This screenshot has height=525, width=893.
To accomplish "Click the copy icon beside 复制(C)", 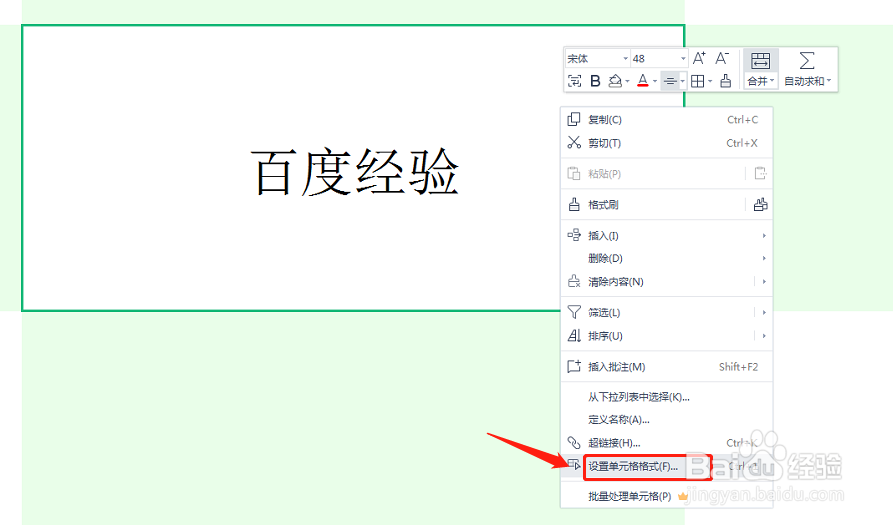I will coord(574,119).
